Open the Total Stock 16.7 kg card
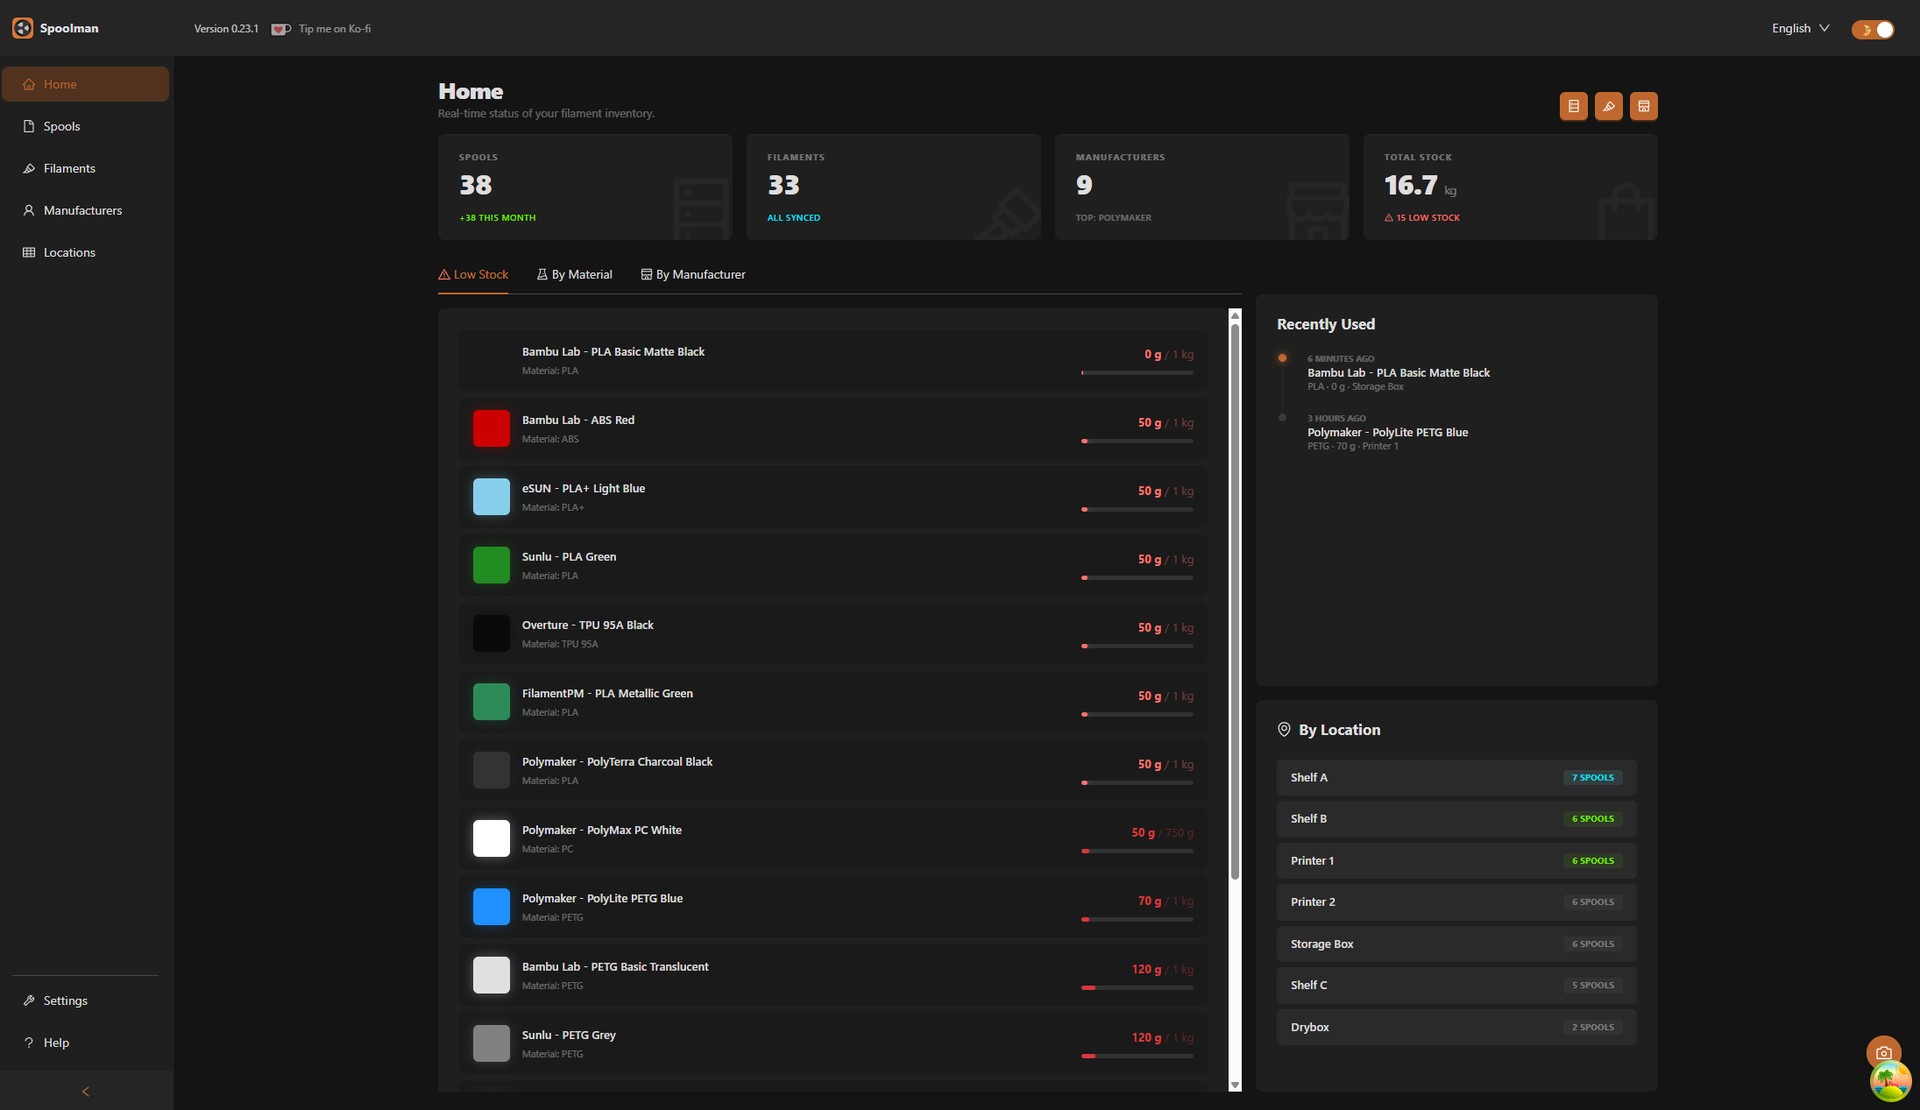The width and height of the screenshot is (1920, 1110). 1510,187
